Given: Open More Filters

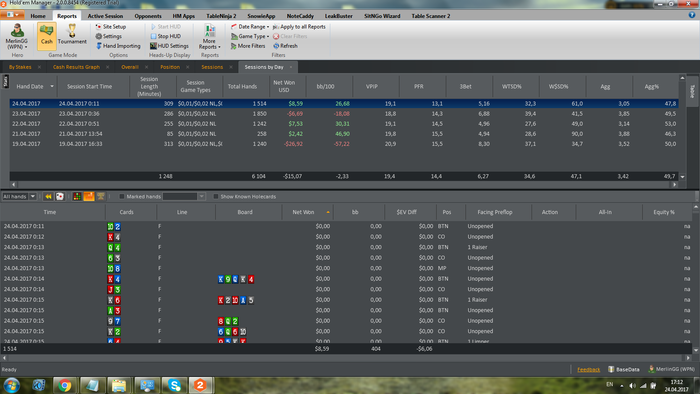Looking at the screenshot, I should pyautogui.click(x=248, y=46).
